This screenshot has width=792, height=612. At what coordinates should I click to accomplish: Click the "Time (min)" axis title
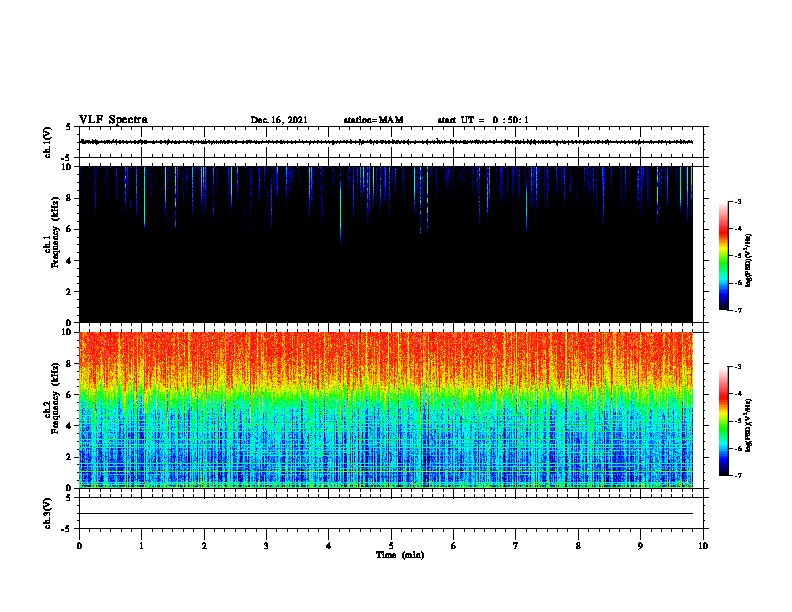400,555
